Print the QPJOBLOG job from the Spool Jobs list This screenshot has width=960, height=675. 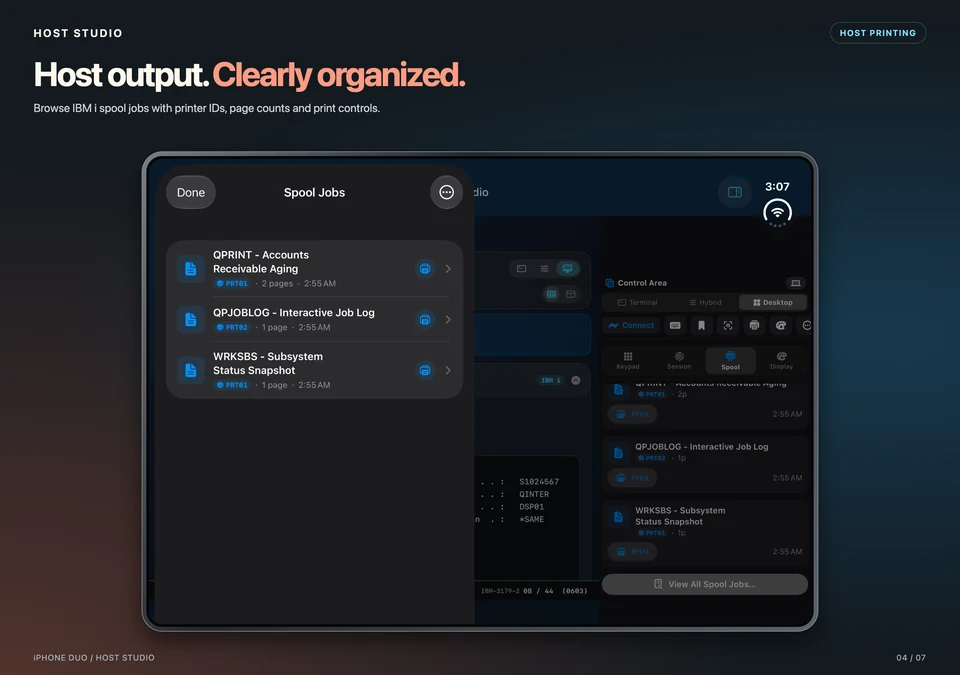click(x=425, y=319)
